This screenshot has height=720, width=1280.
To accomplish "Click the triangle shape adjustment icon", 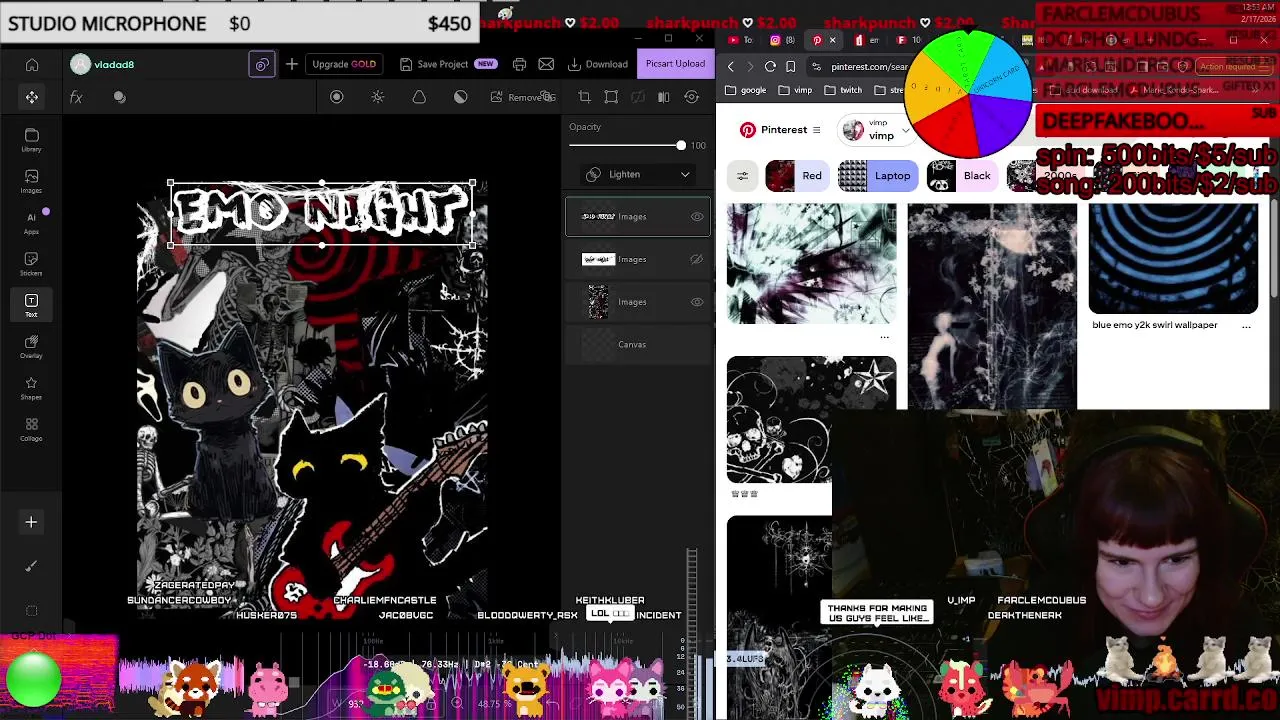I will tap(419, 97).
